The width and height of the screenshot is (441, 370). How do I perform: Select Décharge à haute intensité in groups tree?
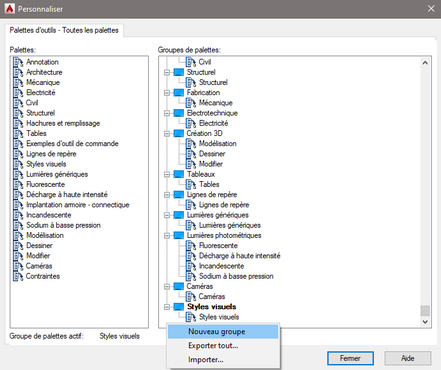(x=240, y=256)
